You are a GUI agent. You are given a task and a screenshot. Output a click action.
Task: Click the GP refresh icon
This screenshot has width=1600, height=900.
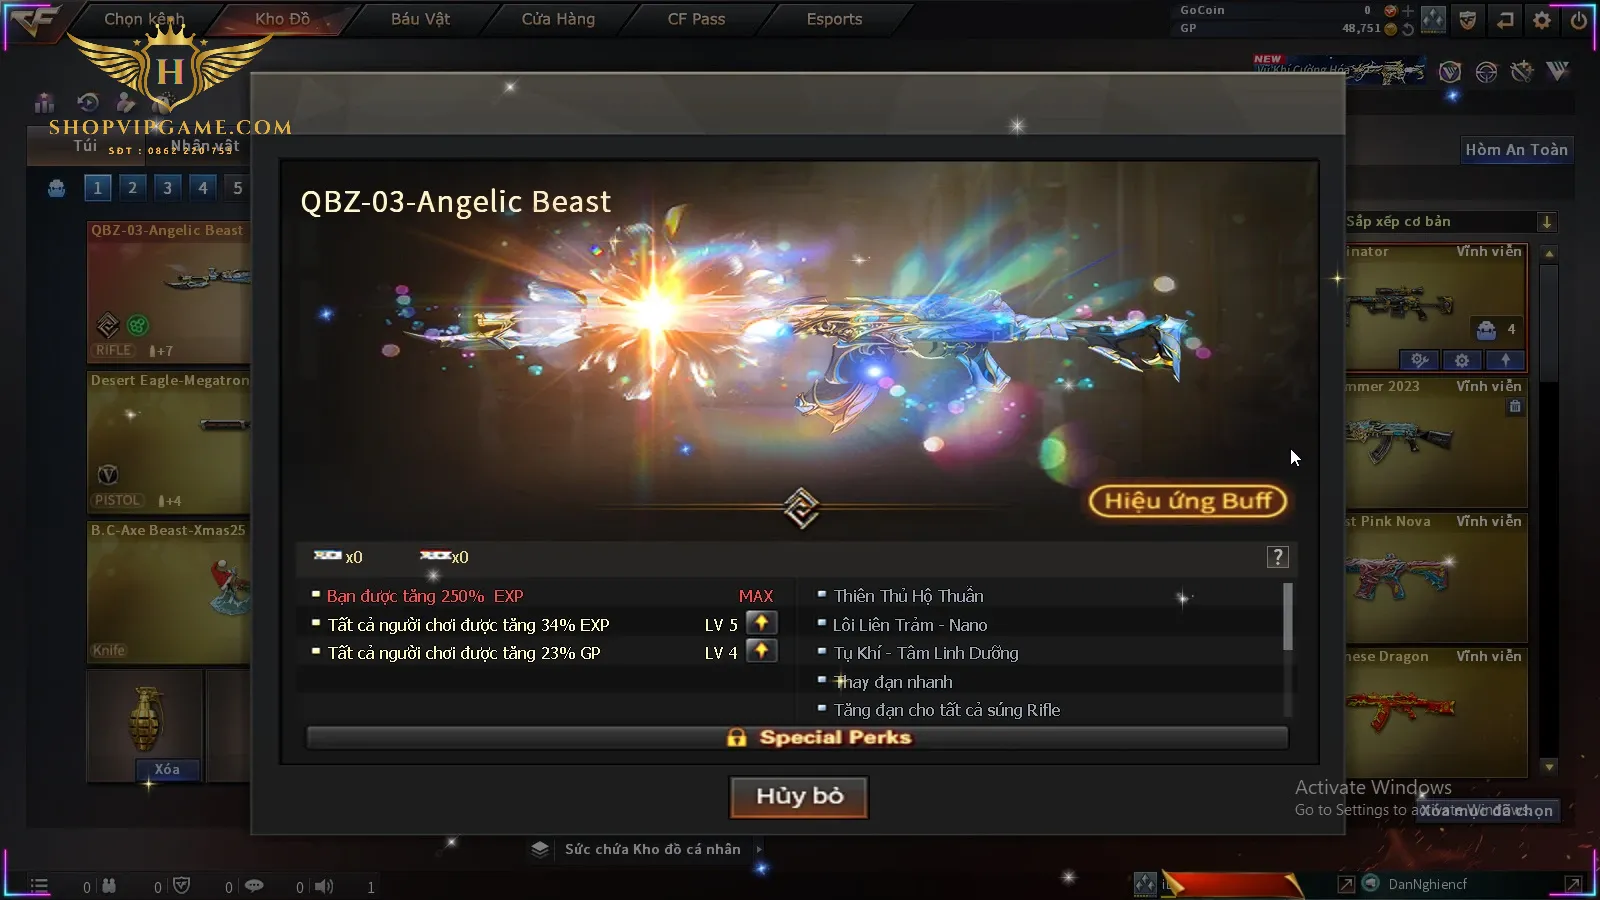click(x=1408, y=29)
